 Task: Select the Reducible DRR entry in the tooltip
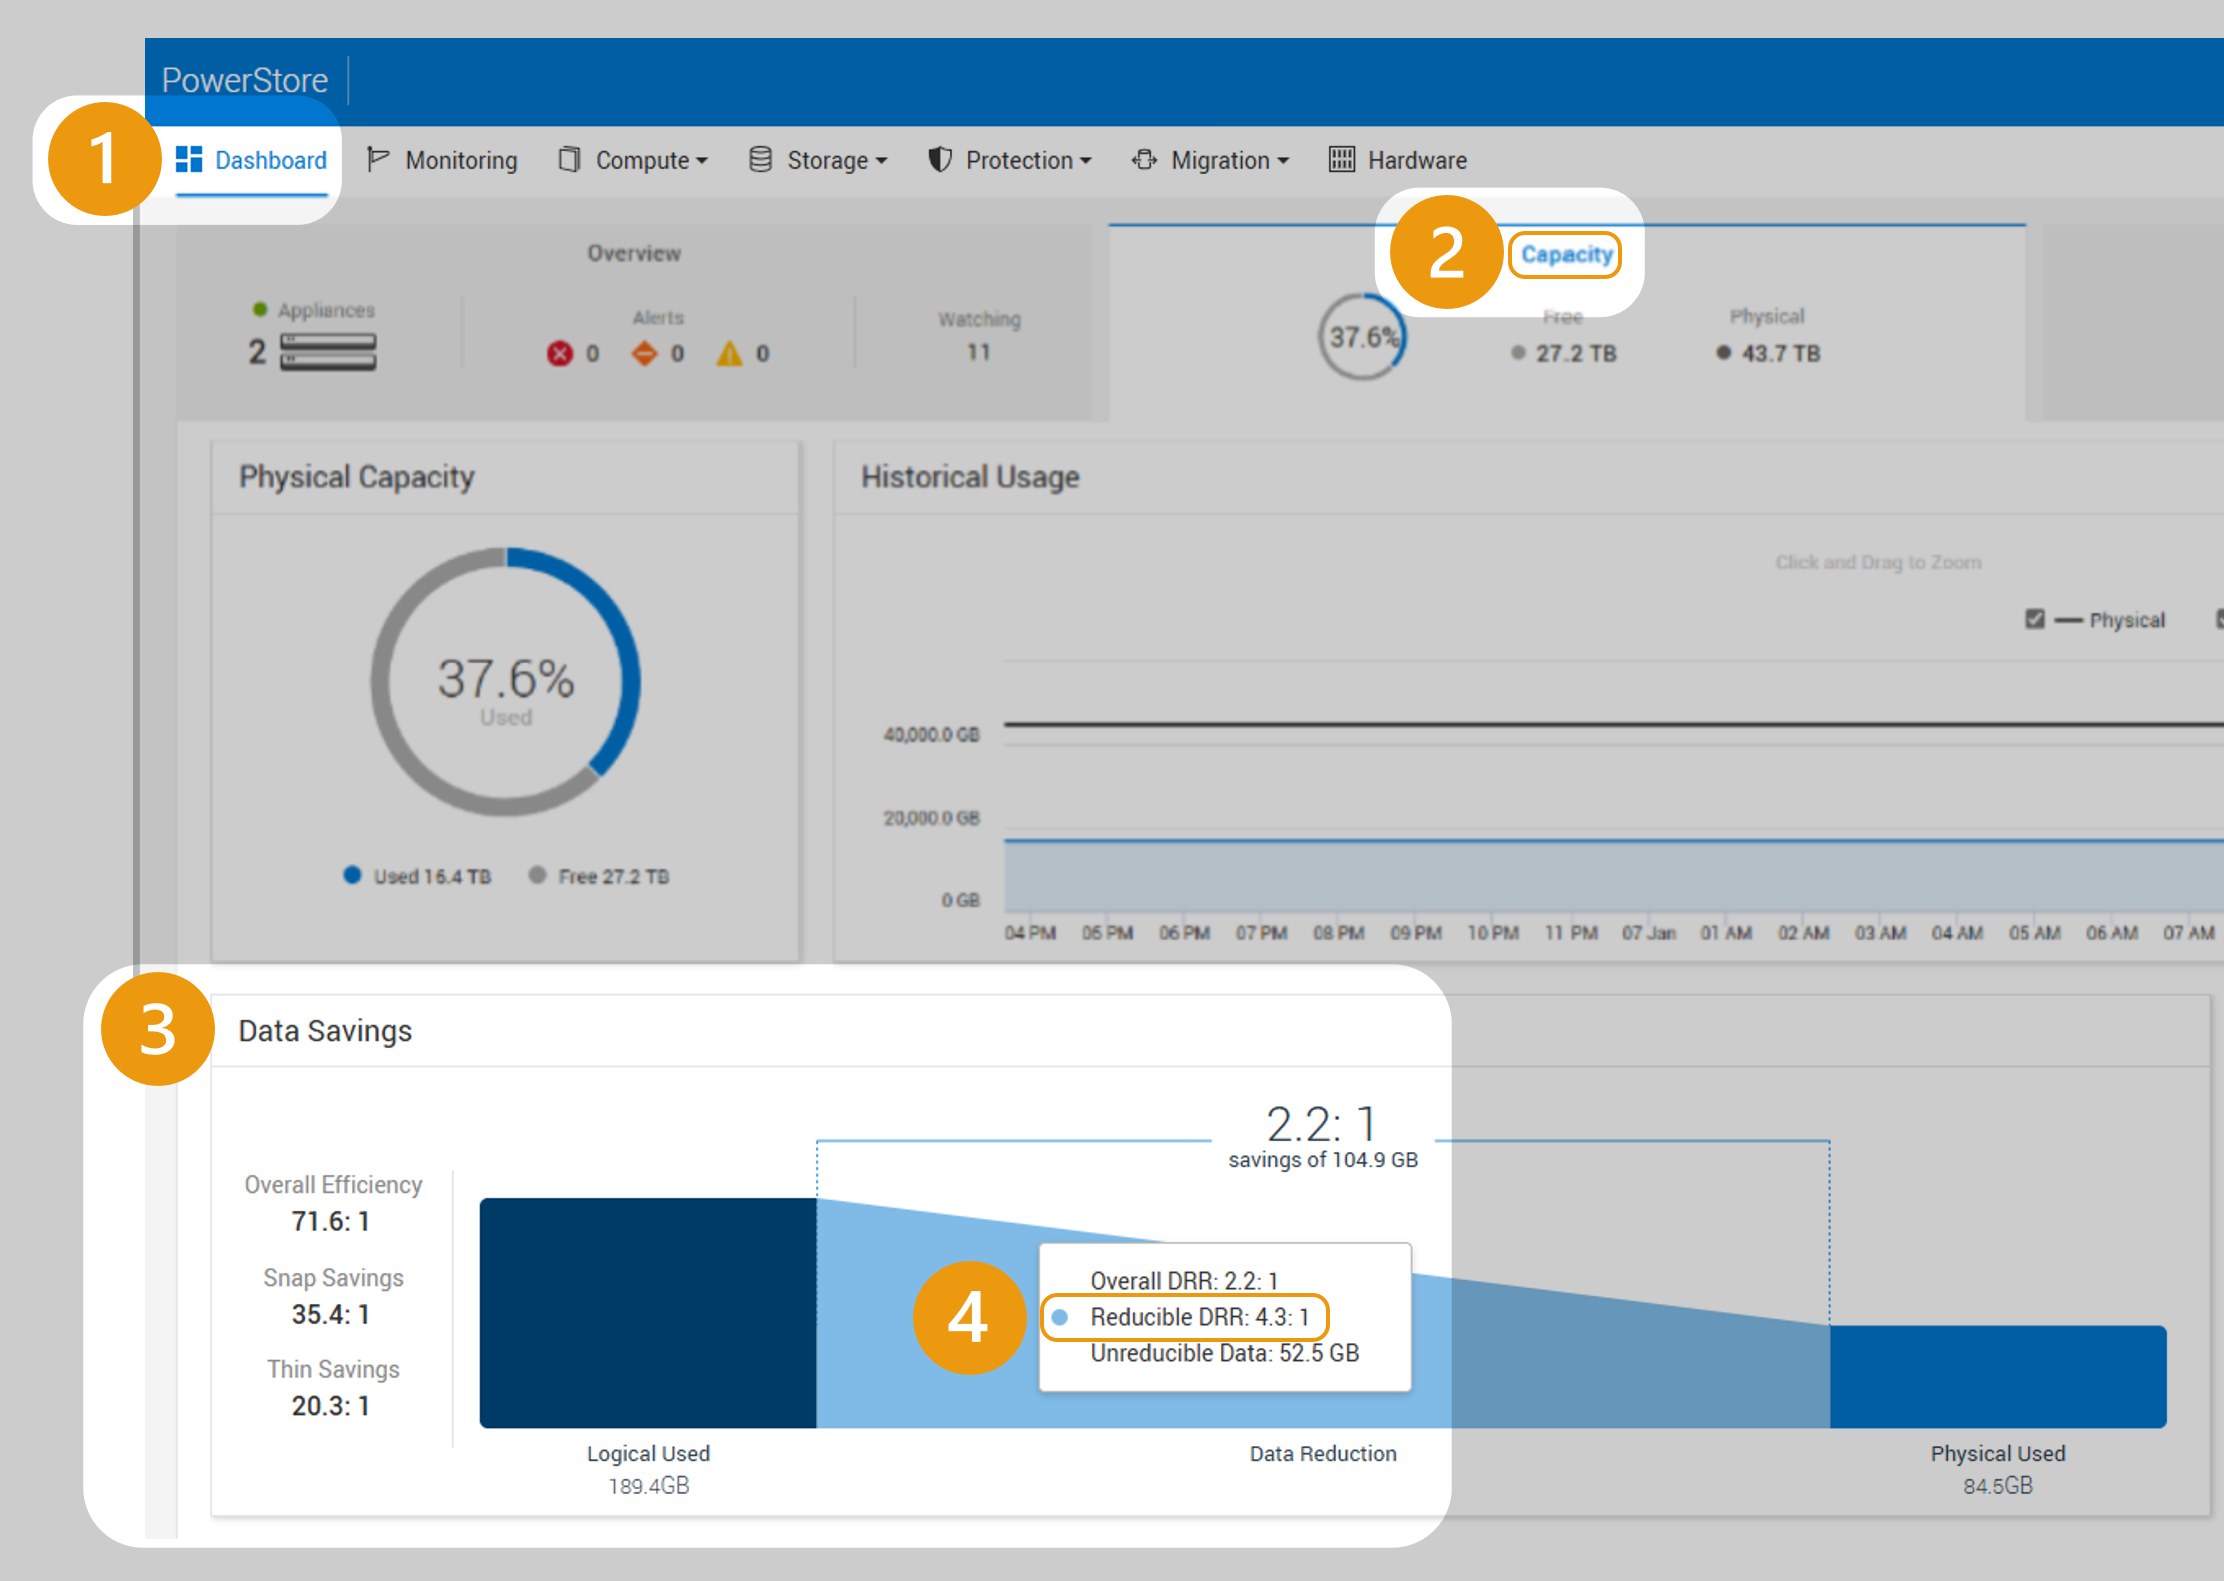tap(1188, 1317)
